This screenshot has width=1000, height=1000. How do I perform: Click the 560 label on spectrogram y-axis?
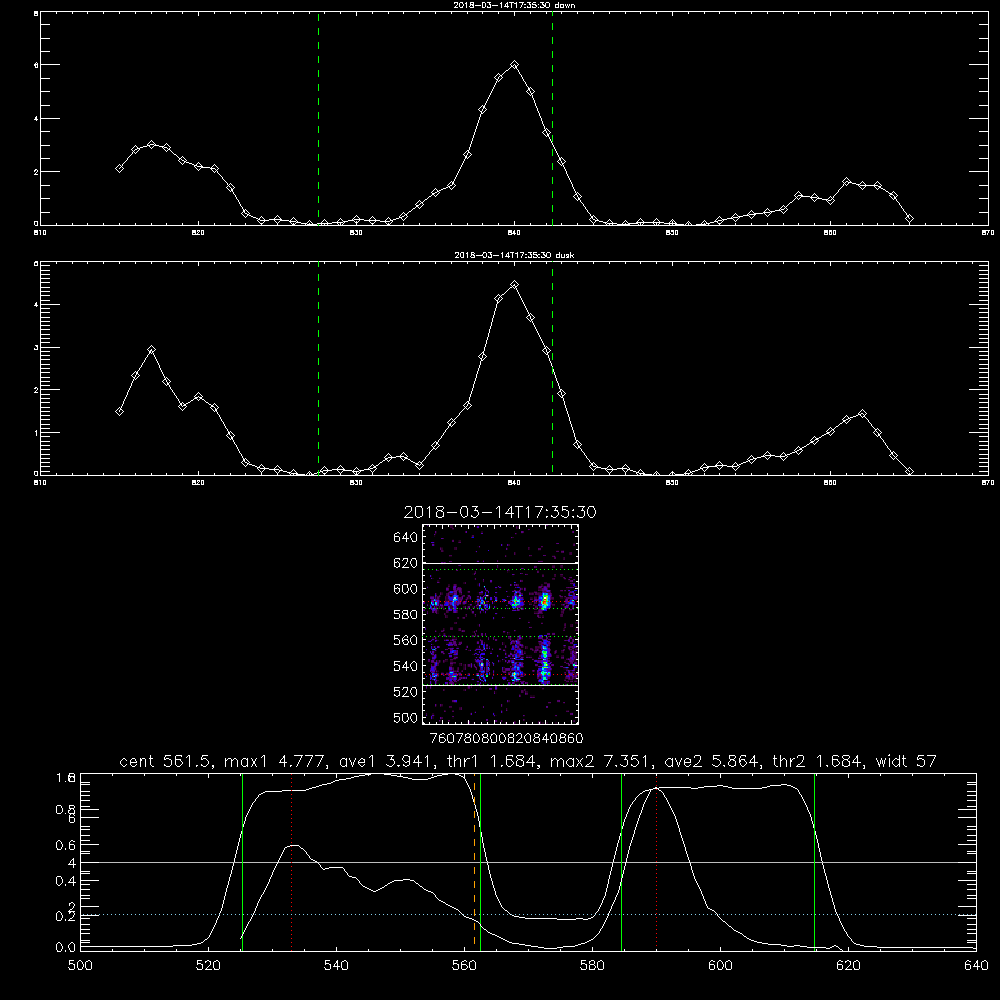(406, 640)
